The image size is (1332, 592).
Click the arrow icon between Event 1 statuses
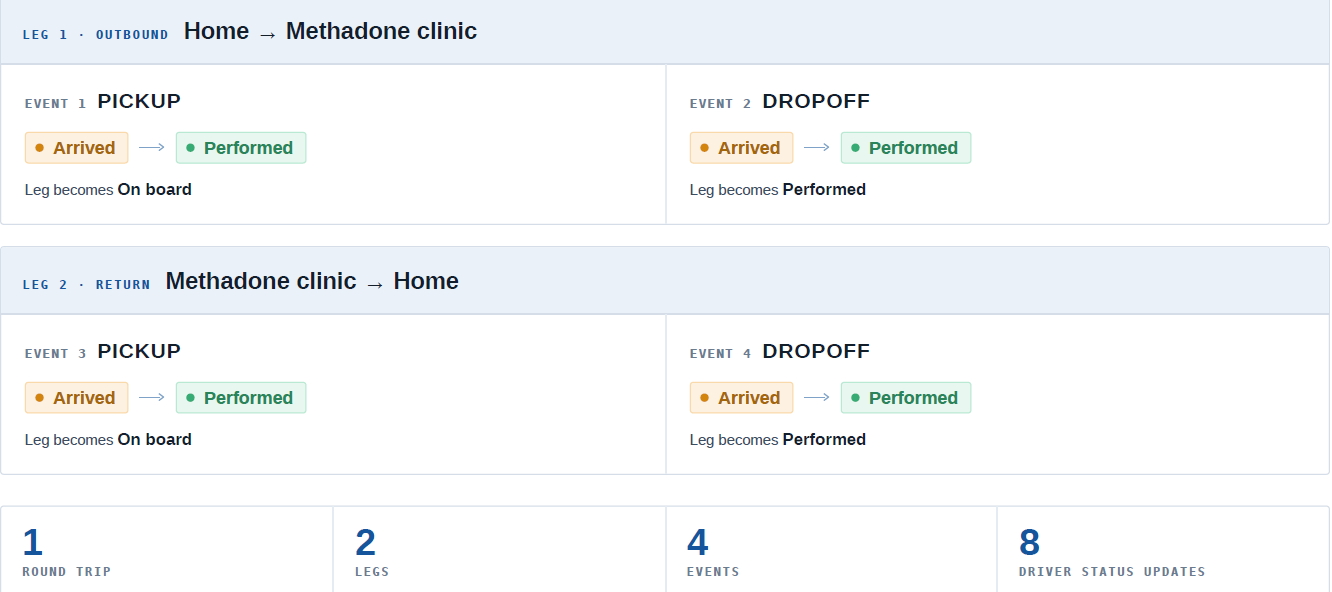point(152,148)
